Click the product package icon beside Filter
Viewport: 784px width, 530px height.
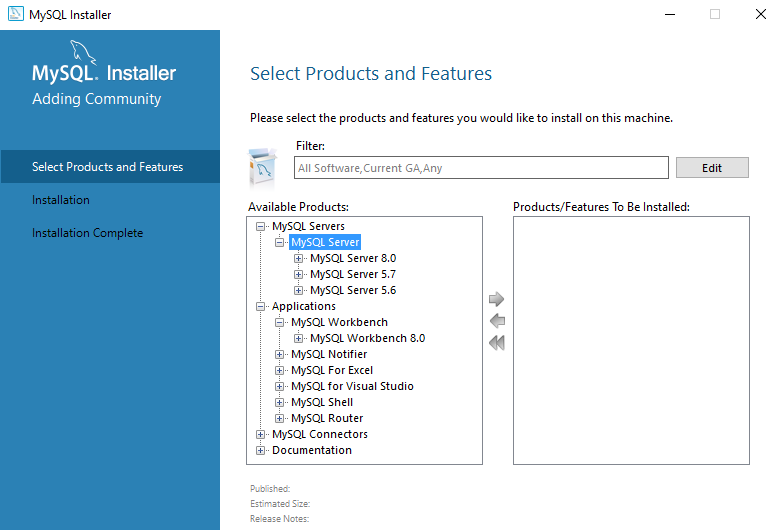[x=262, y=166]
